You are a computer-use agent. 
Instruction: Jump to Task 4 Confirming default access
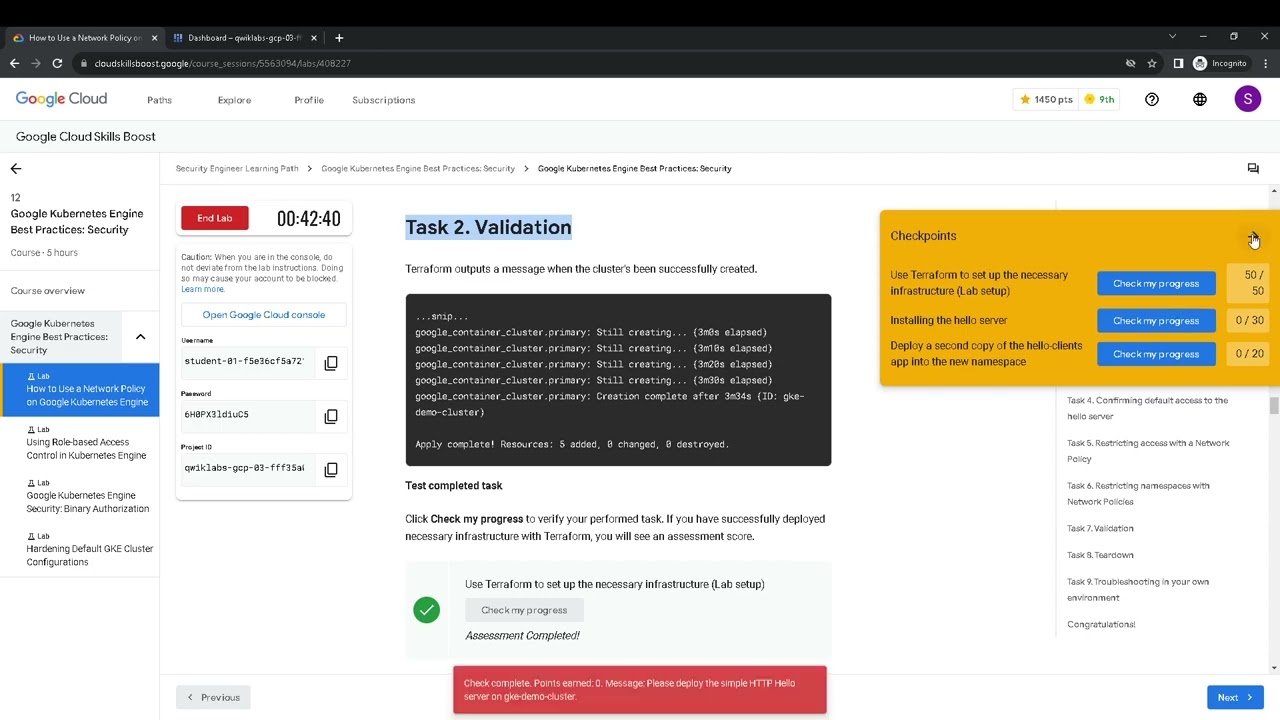click(x=1147, y=408)
